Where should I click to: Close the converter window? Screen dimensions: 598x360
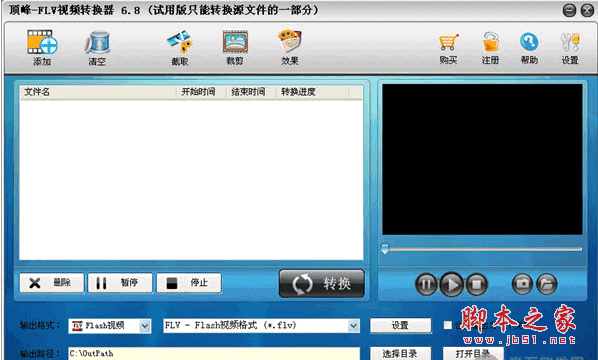tap(587, 10)
